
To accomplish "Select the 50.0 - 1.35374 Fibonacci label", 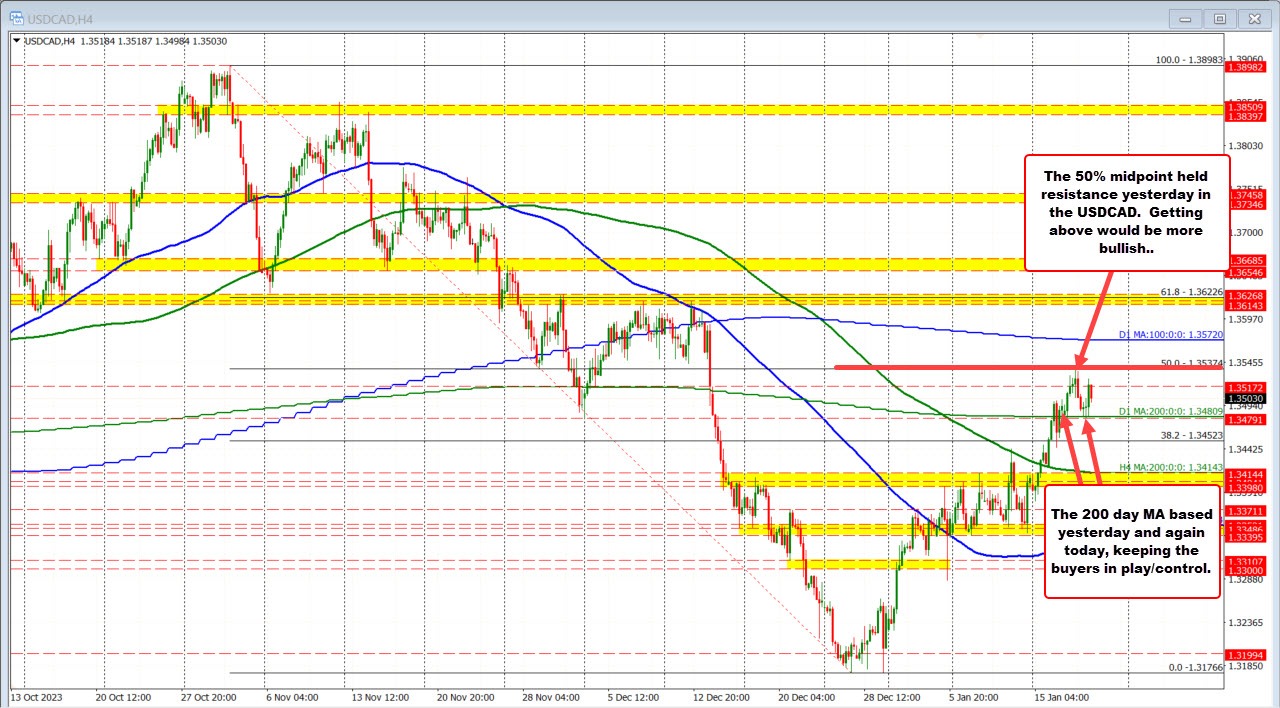I will [1191, 364].
